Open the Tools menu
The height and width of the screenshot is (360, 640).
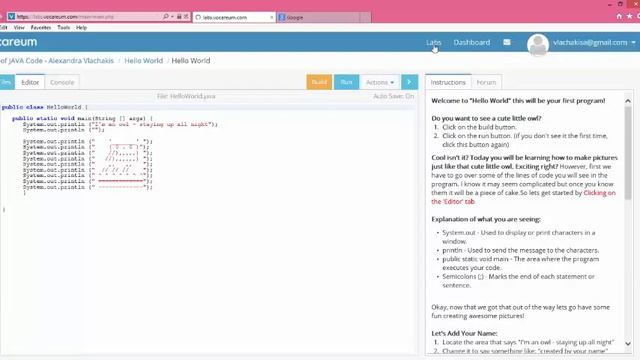[63, 27]
